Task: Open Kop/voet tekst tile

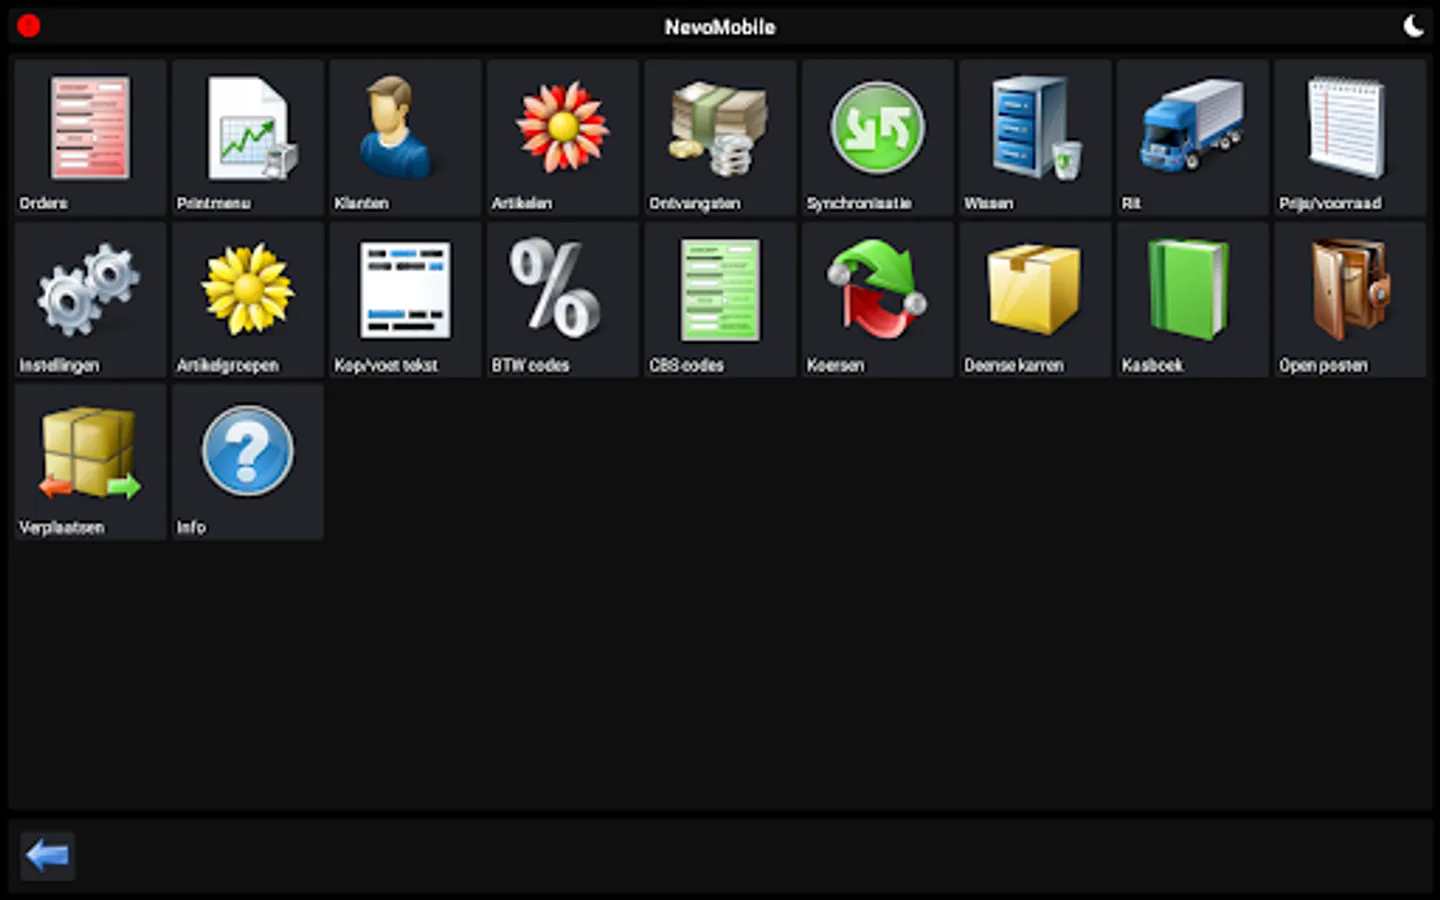Action: point(405,300)
